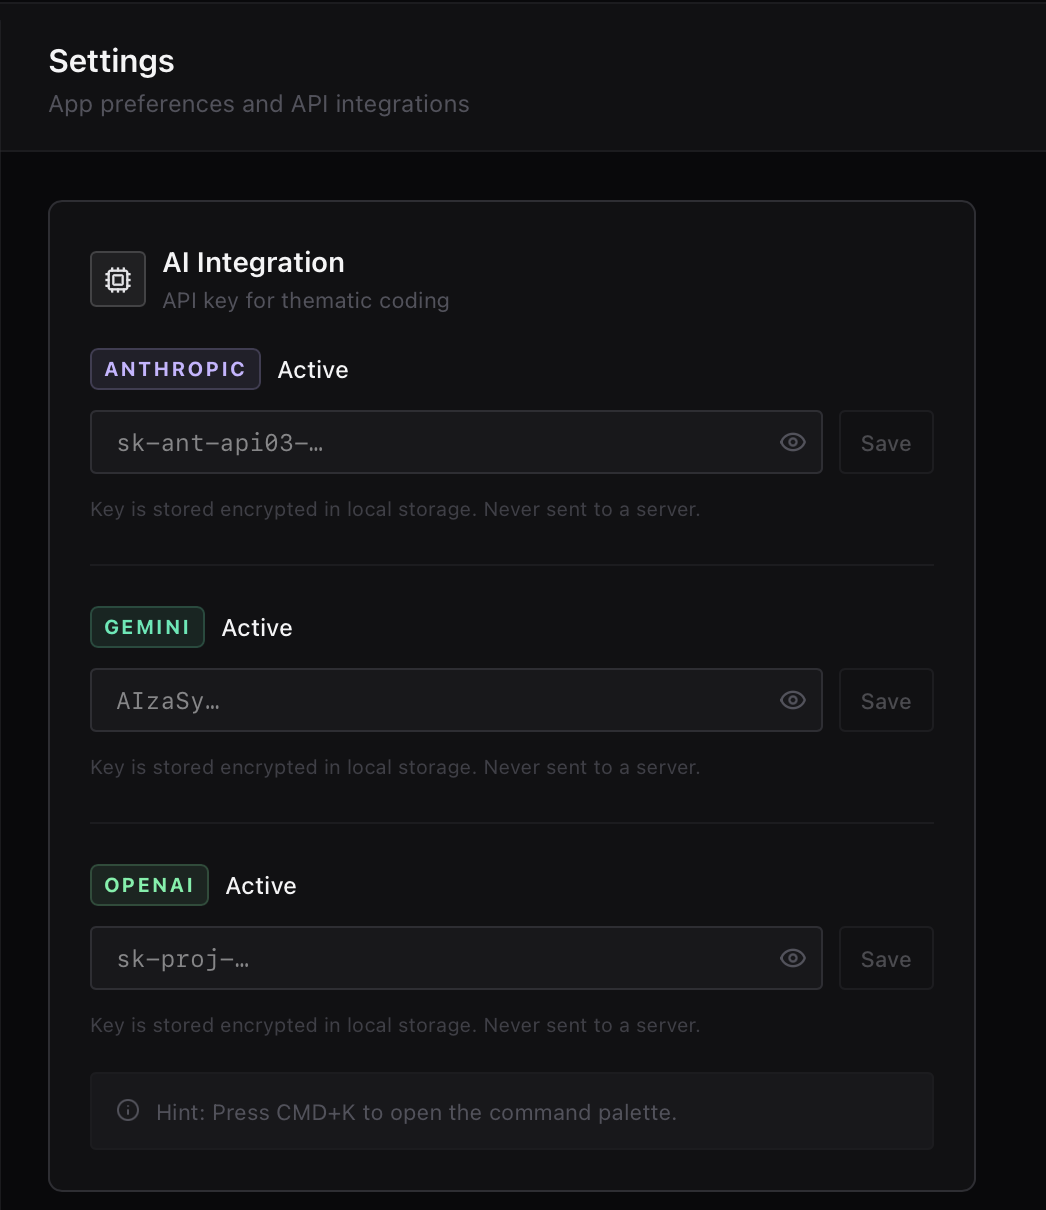1046x1210 pixels.
Task: Click the Settings page heading
Action: coord(111,61)
